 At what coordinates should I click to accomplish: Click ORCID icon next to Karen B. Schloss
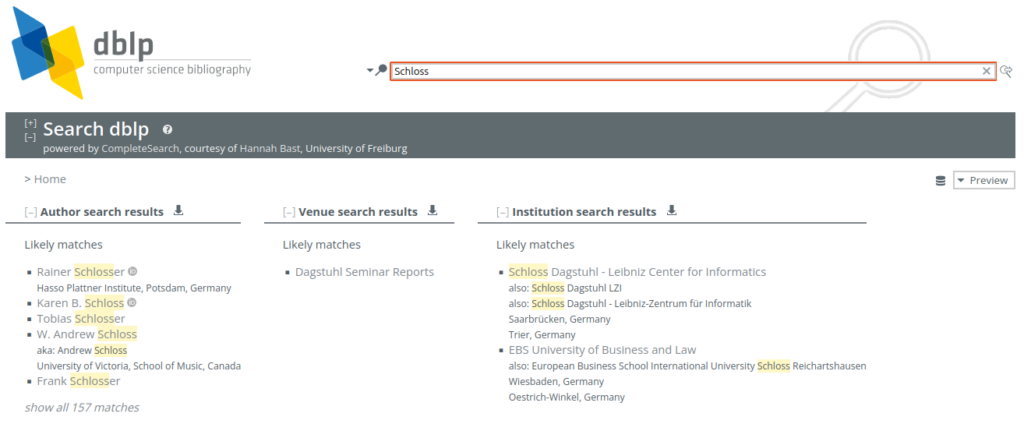[x=131, y=302]
